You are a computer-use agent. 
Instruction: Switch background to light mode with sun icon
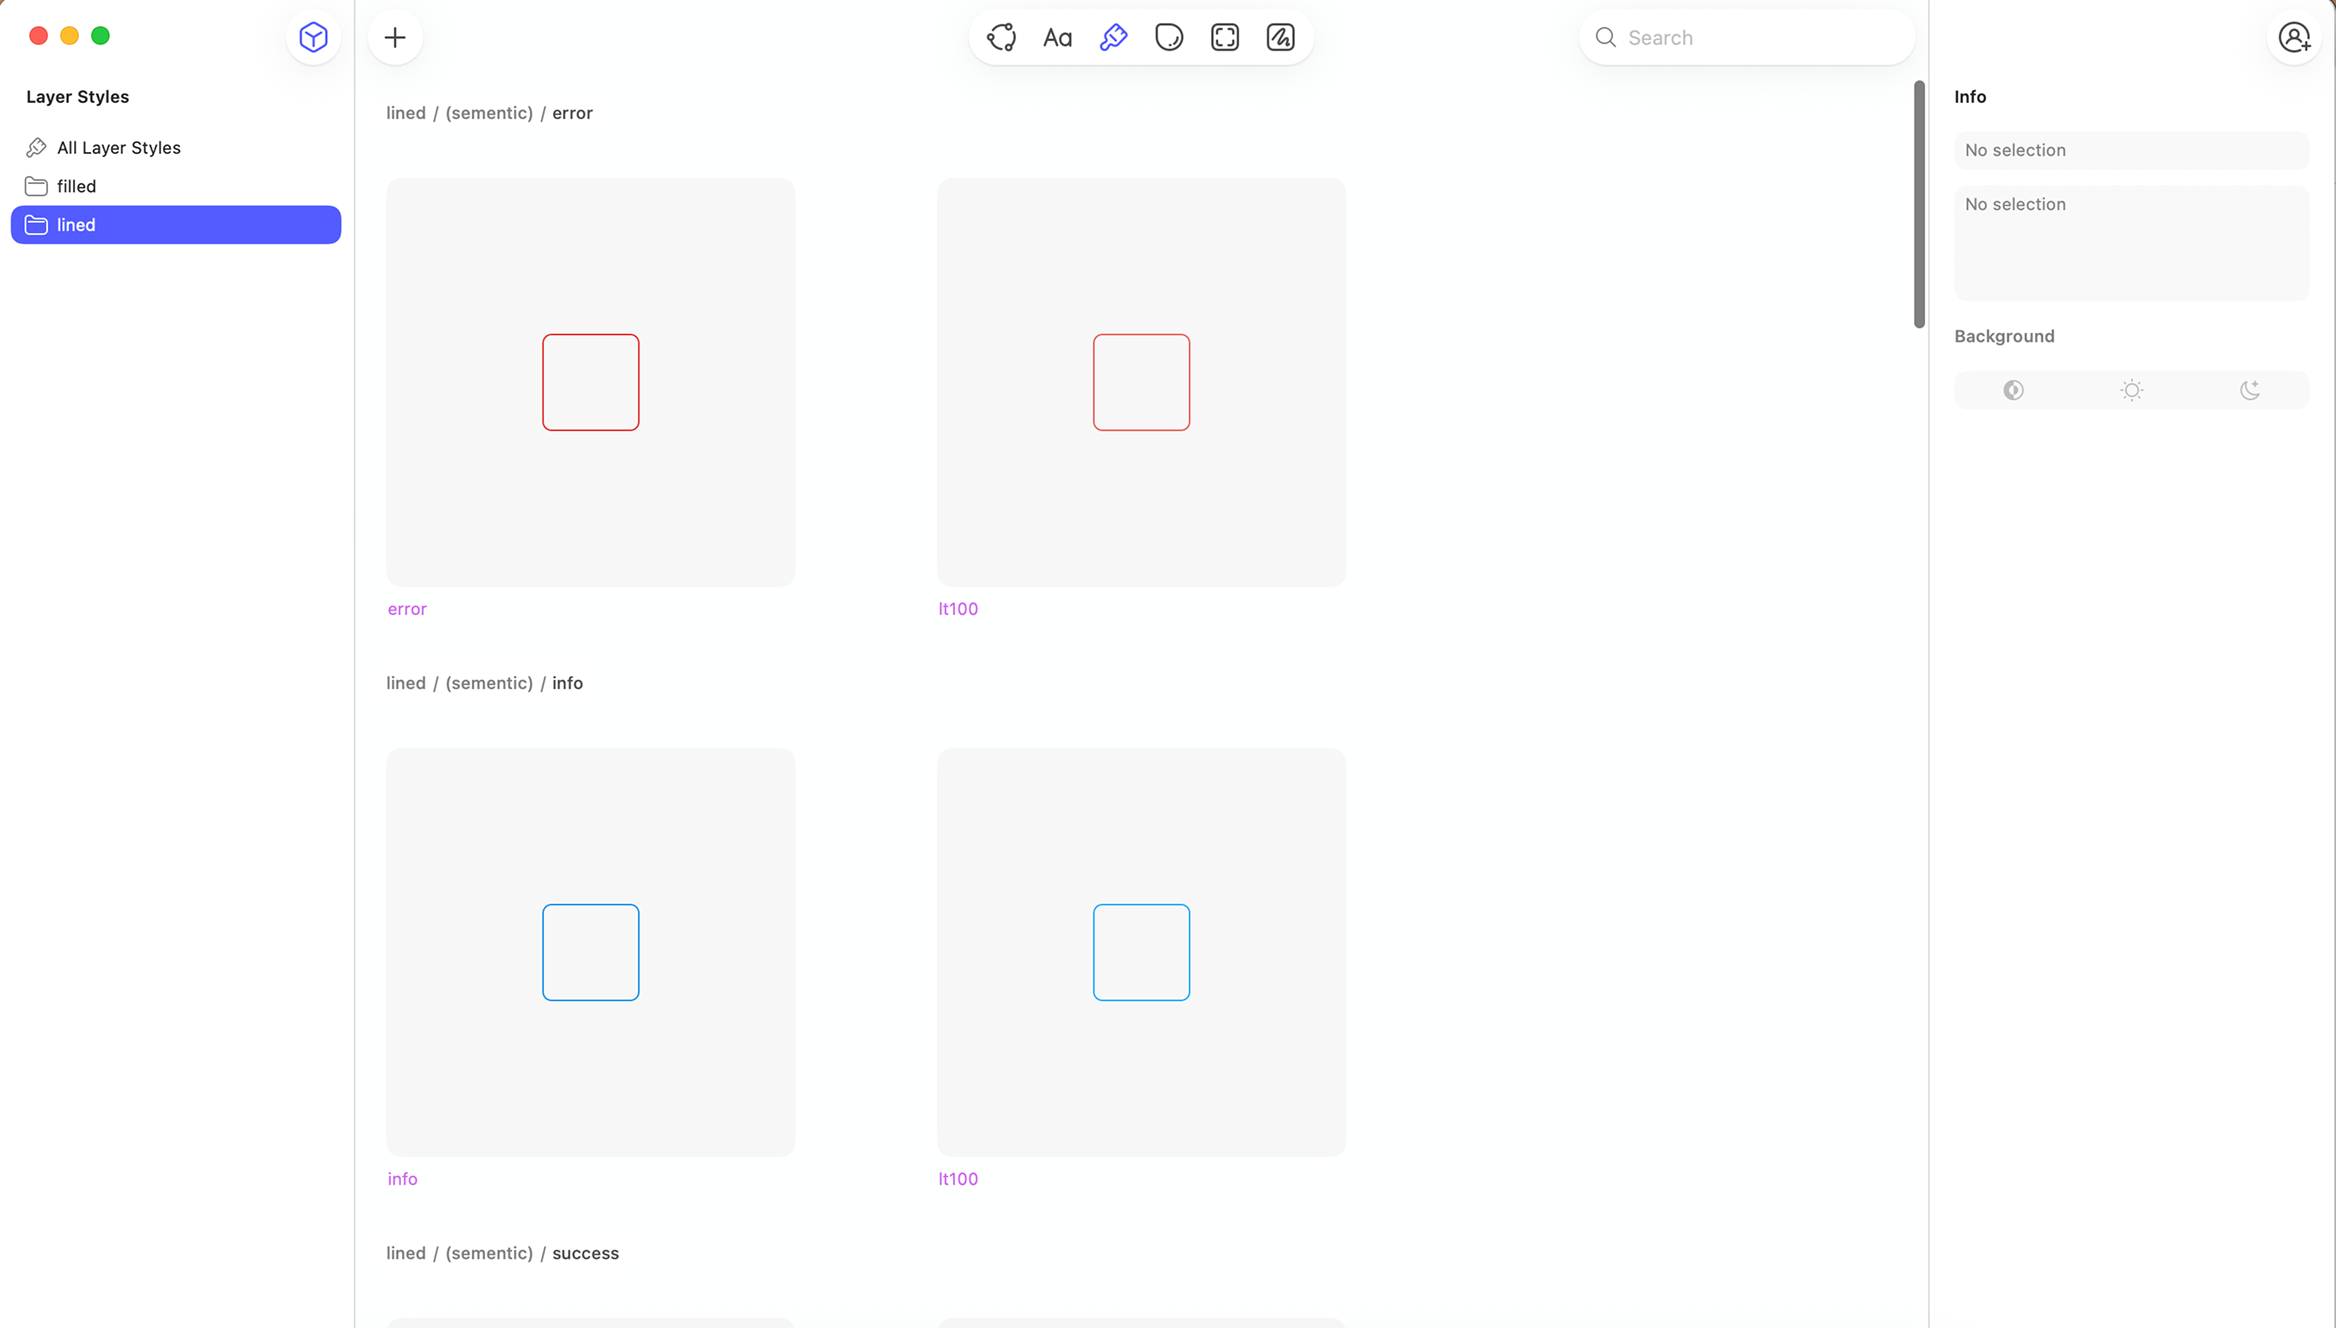click(x=2131, y=390)
